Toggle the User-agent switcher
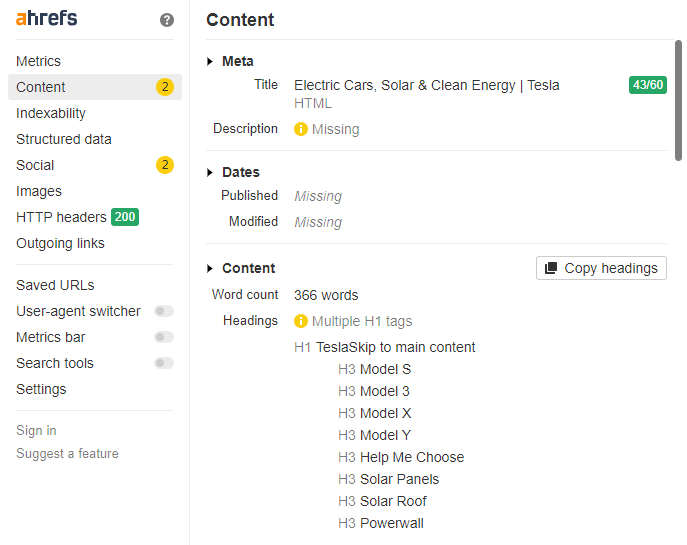Image resolution: width=687 pixels, height=545 pixels. tap(164, 311)
